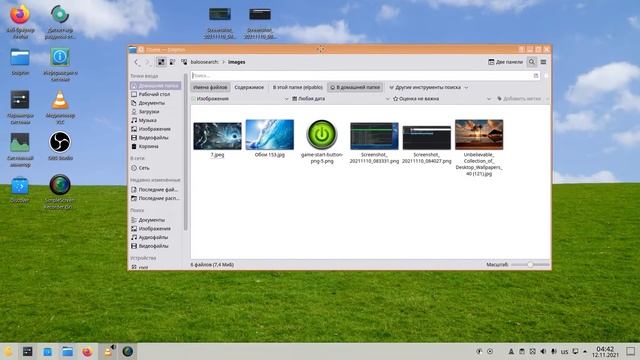Open Последние файлы in sidebar
The width and height of the screenshot is (640, 360).
[x=156, y=190]
